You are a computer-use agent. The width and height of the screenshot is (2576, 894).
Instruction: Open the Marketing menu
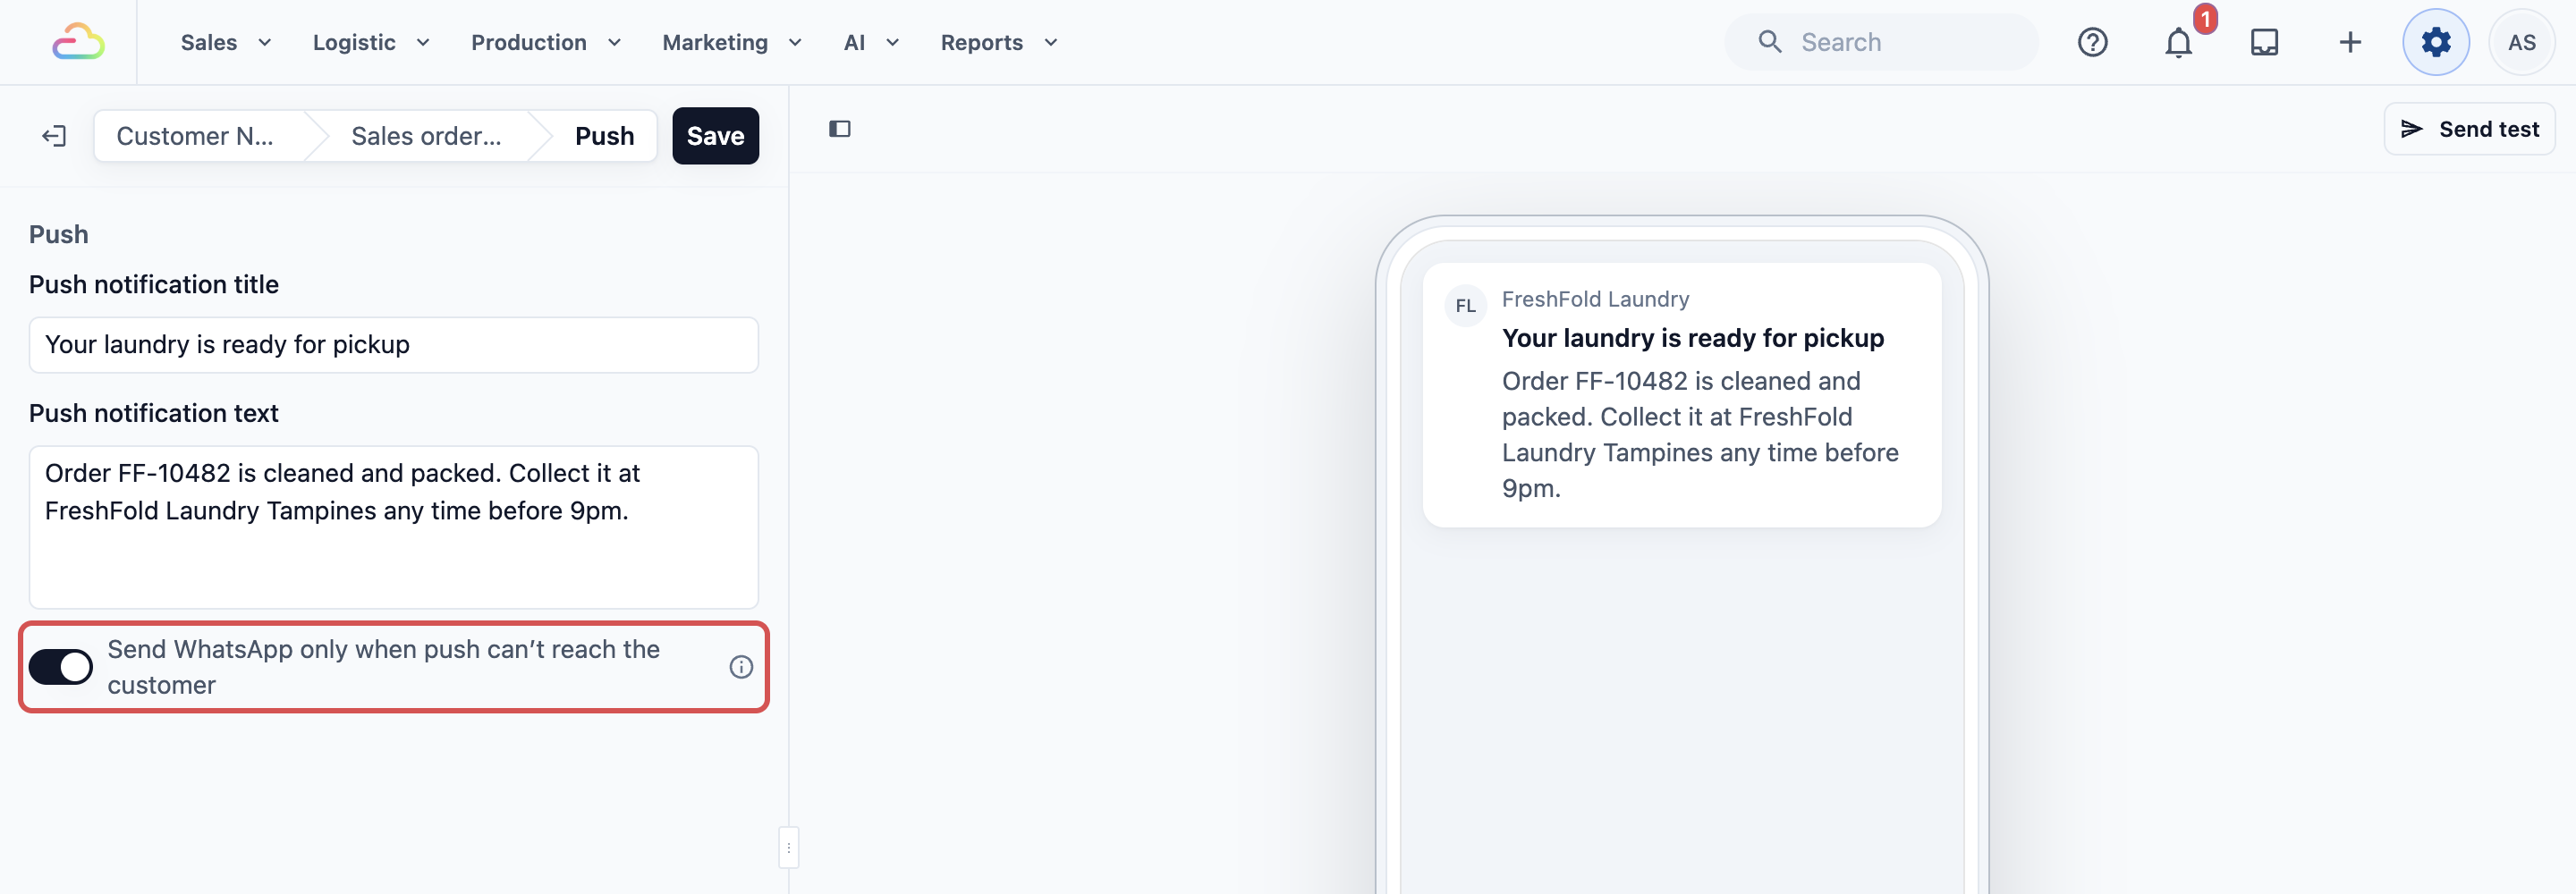pos(732,42)
